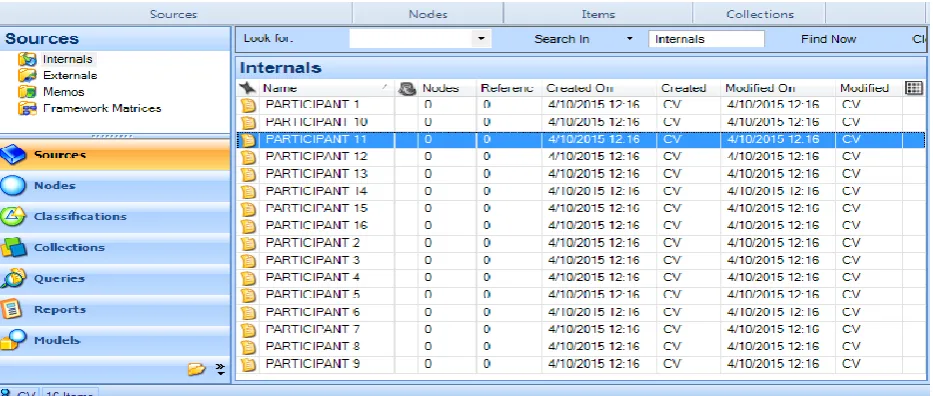
Task: Sort by References column header
Action: pos(509,88)
